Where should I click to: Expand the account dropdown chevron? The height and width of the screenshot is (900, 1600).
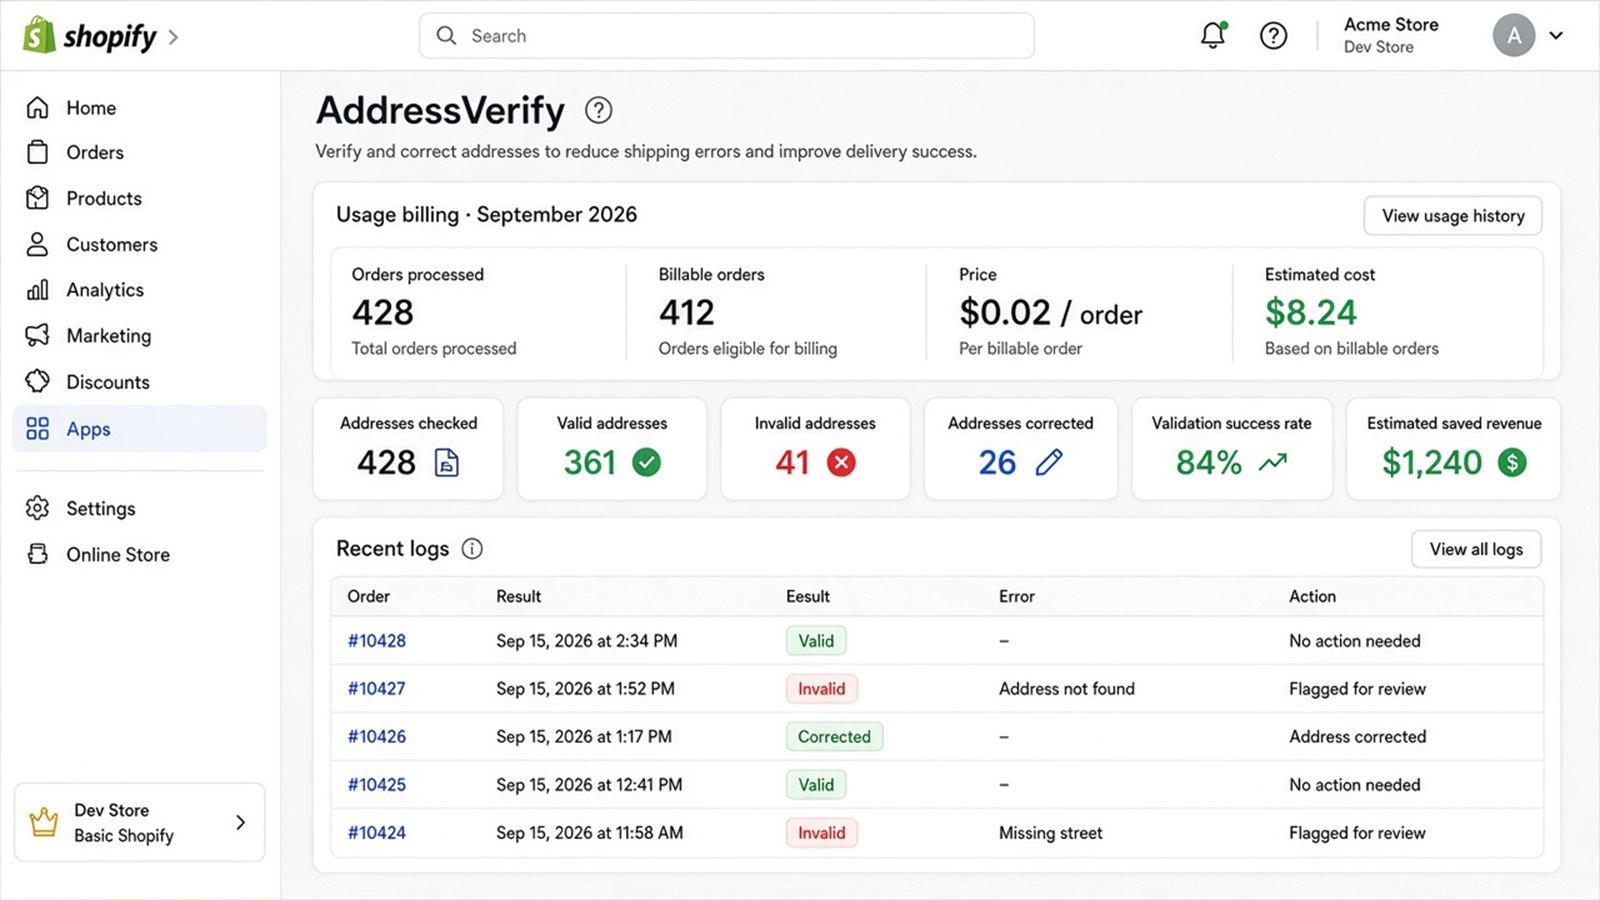coord(1556,36)
